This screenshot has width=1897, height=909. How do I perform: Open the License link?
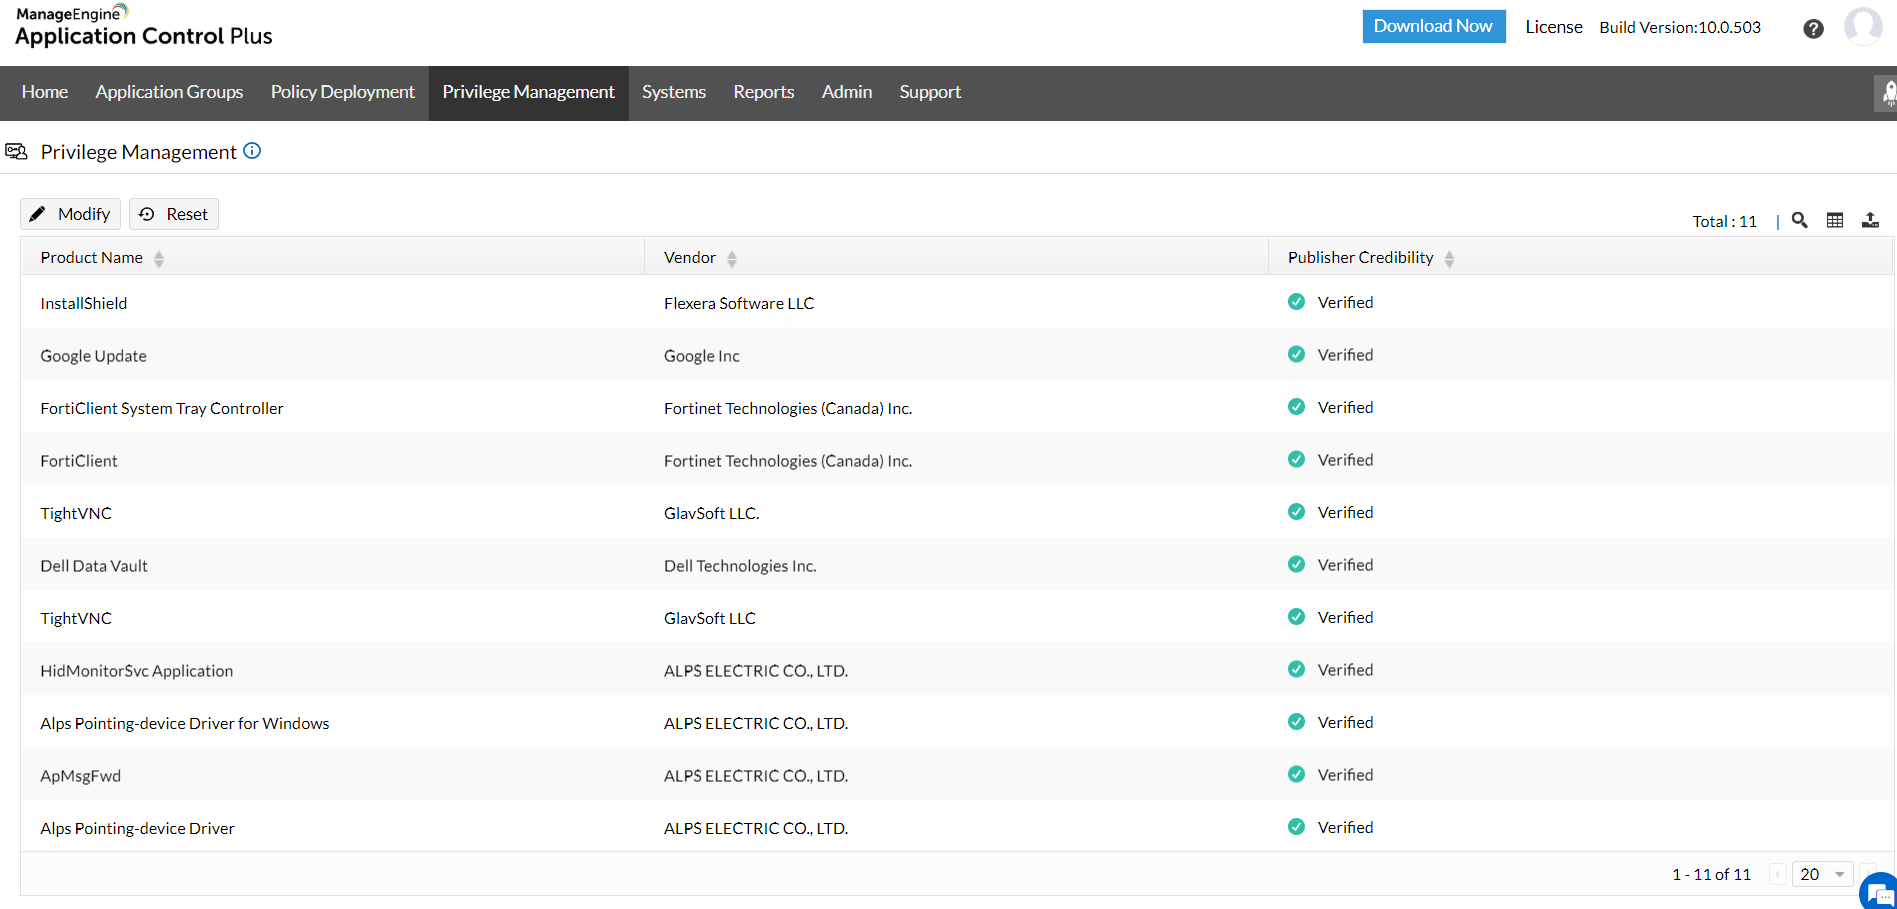pyautogui.click(x=1554, y=27)
